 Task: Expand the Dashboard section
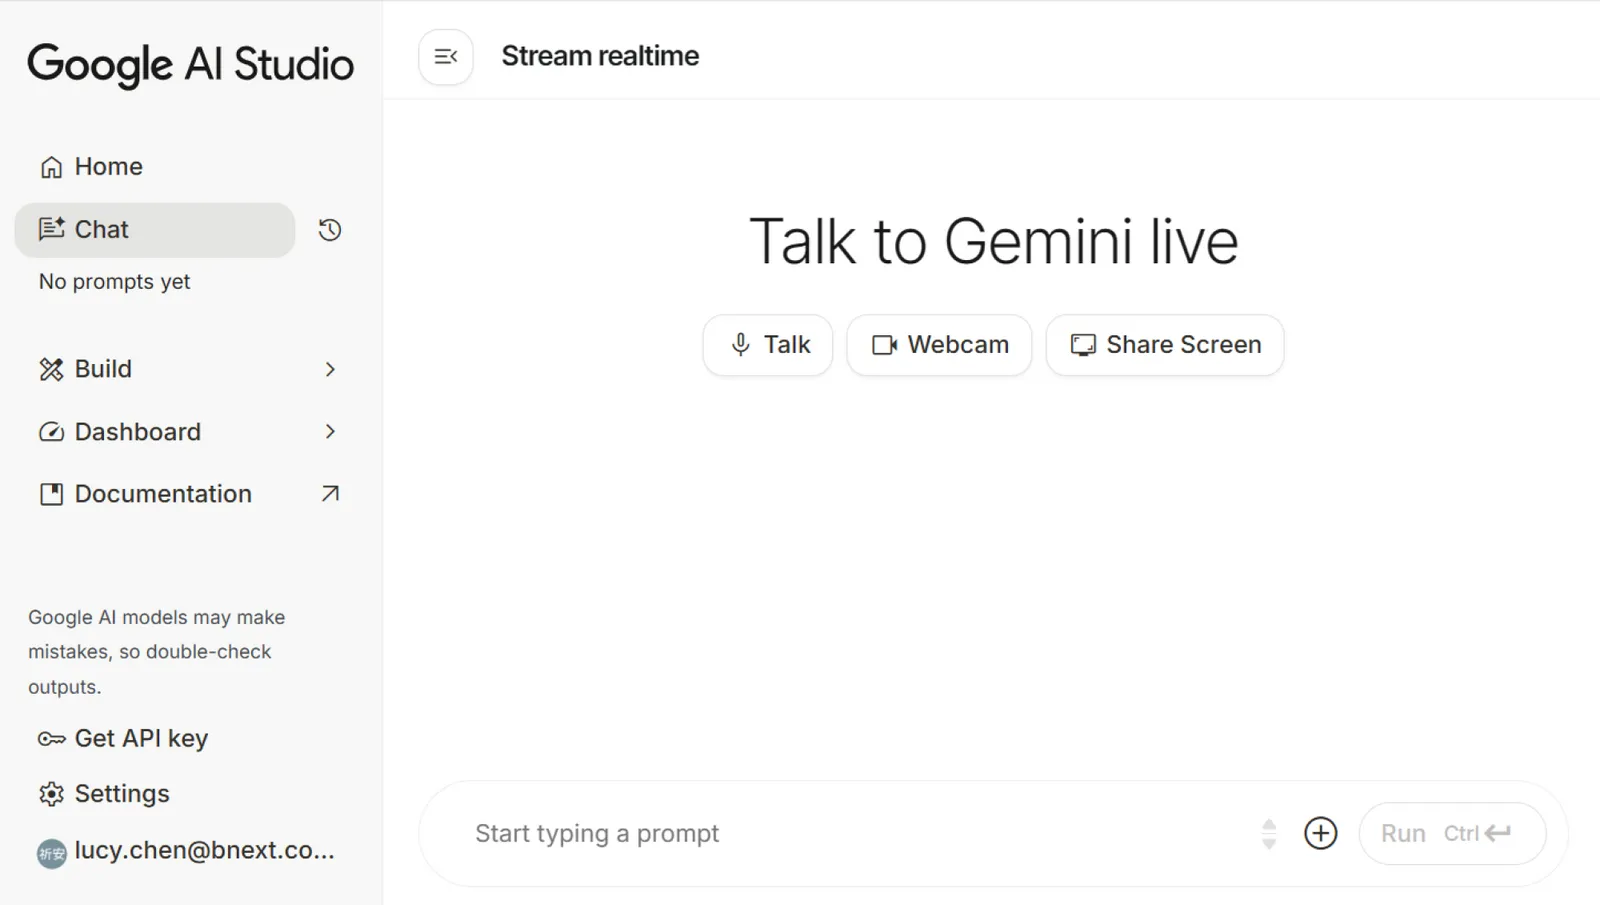click(331, 431)
